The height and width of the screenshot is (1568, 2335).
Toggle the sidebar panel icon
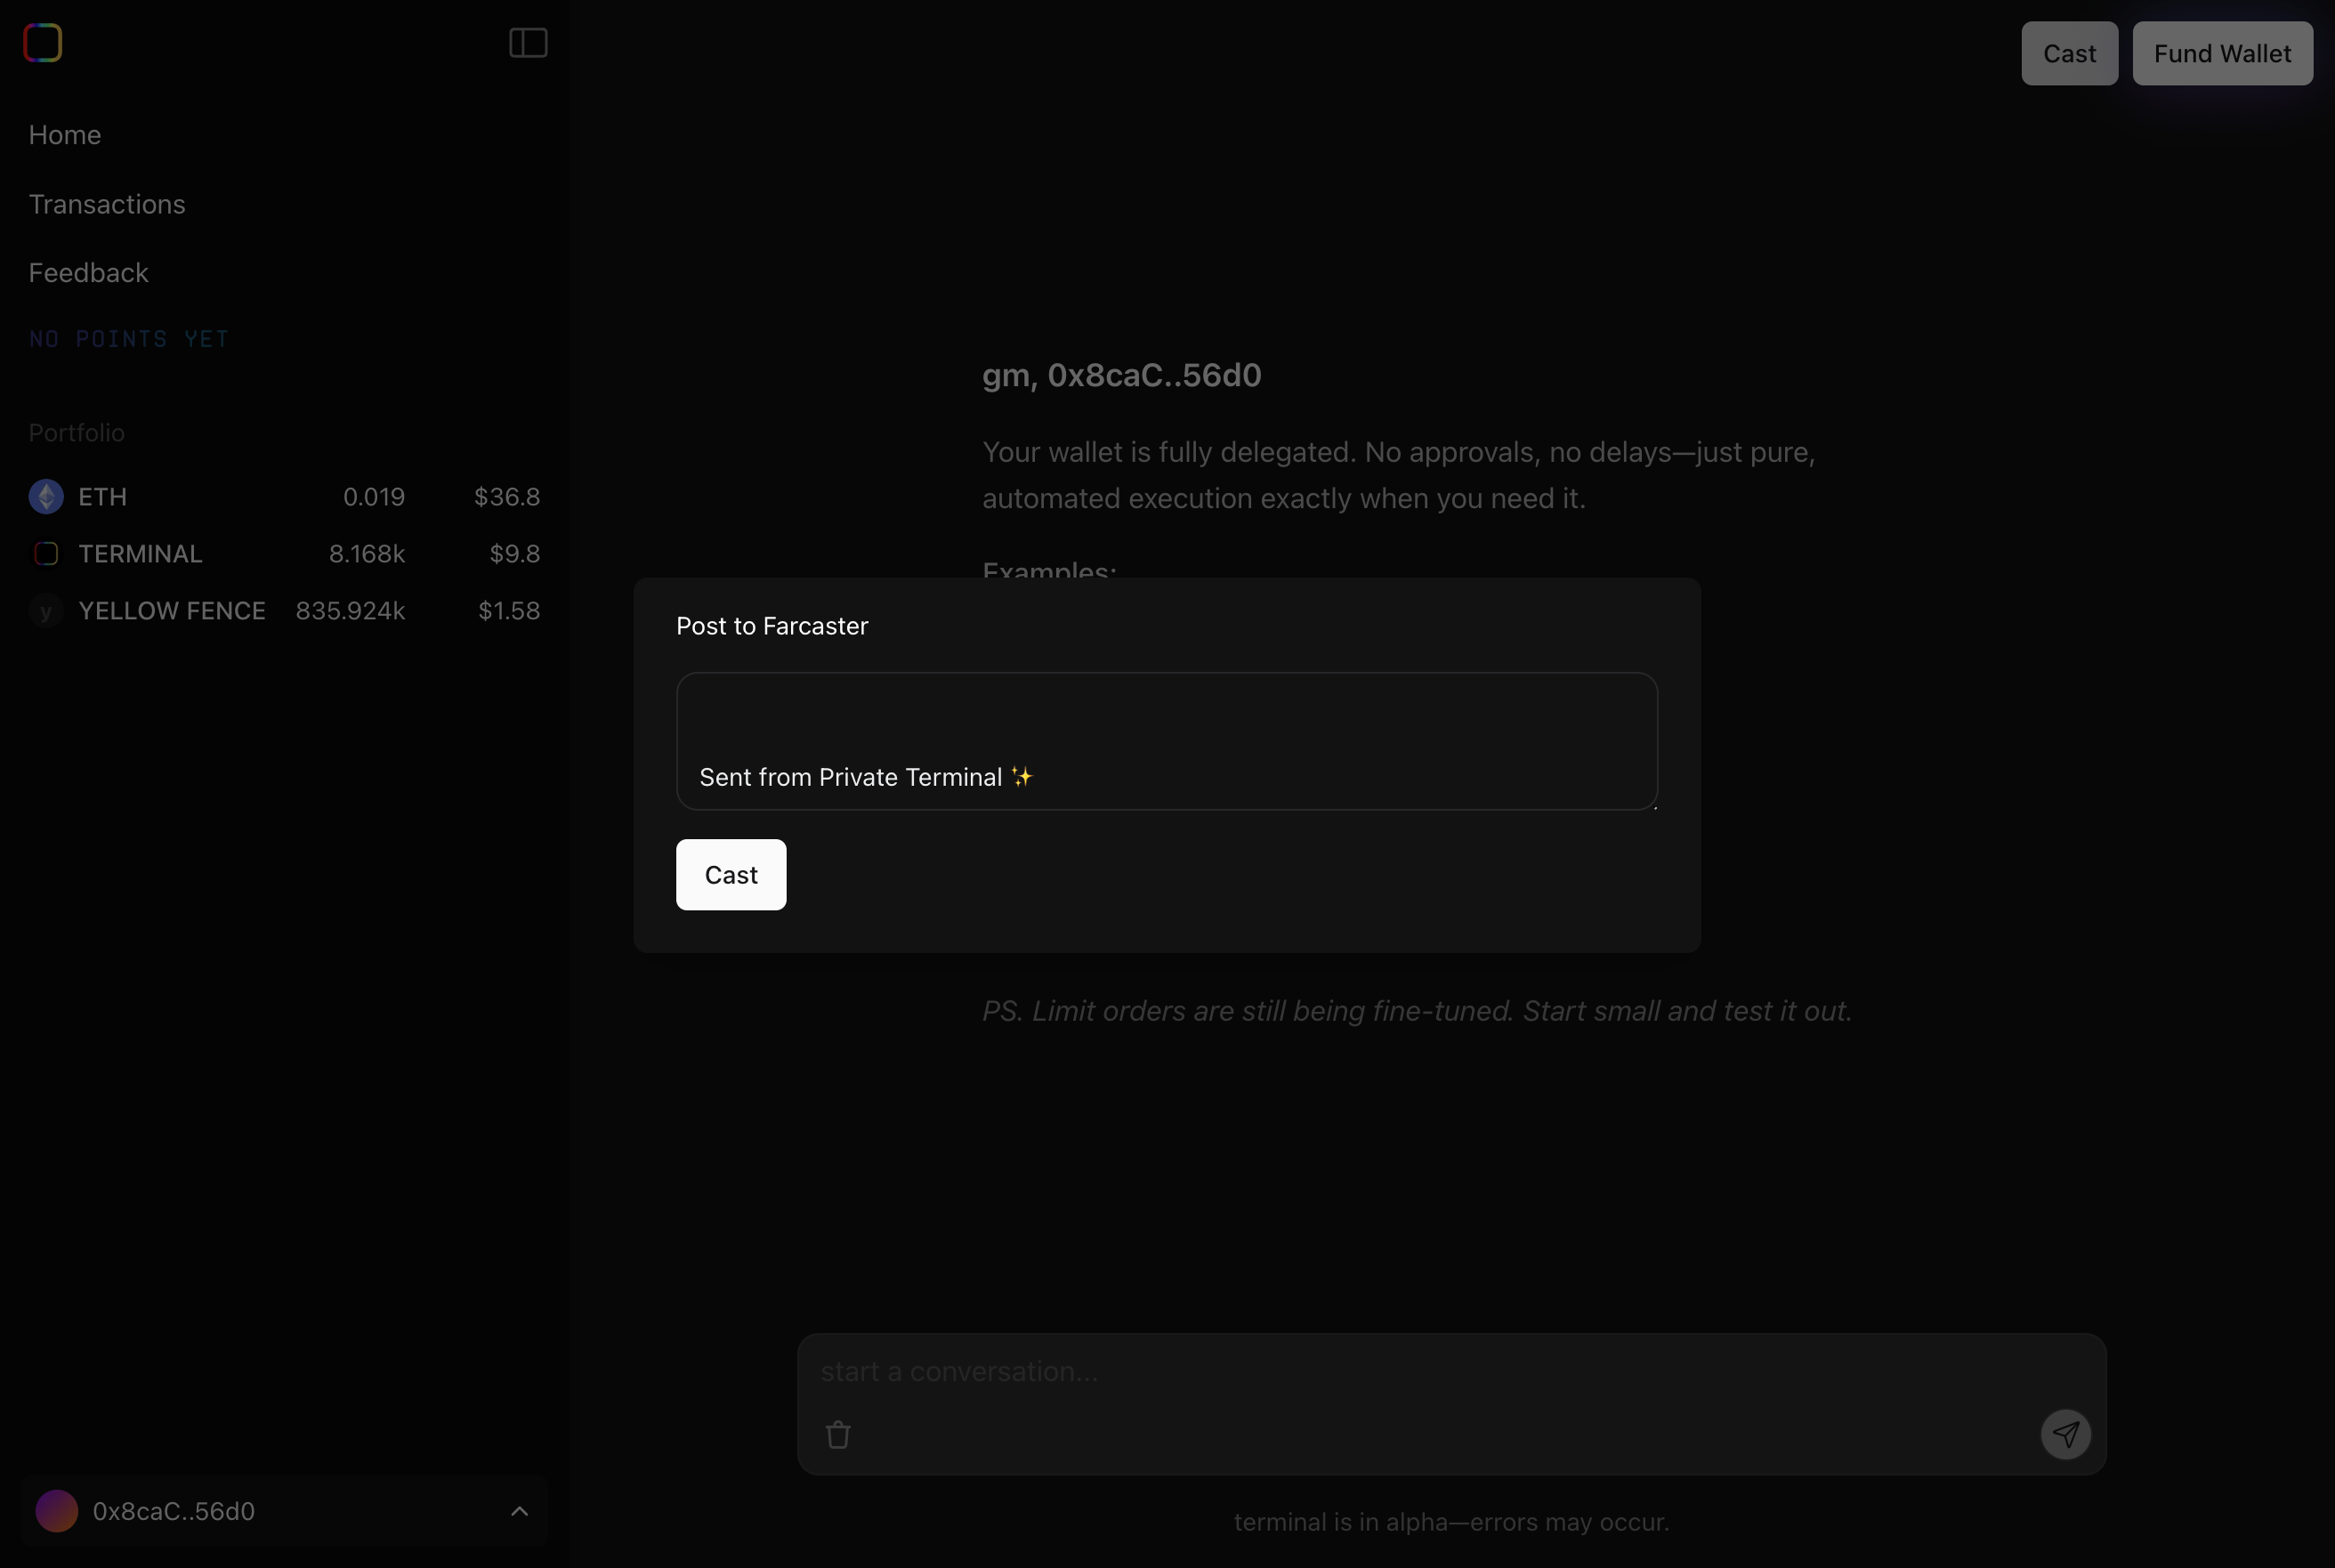click(528, 43)
